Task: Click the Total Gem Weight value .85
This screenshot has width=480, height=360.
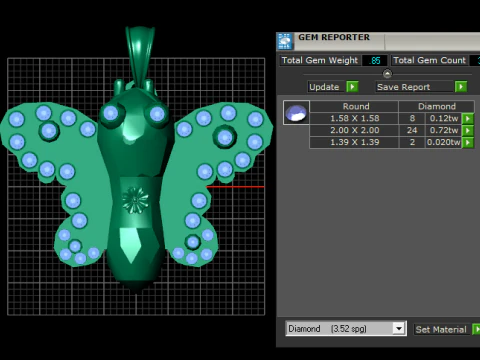Action: pos(375,60)
